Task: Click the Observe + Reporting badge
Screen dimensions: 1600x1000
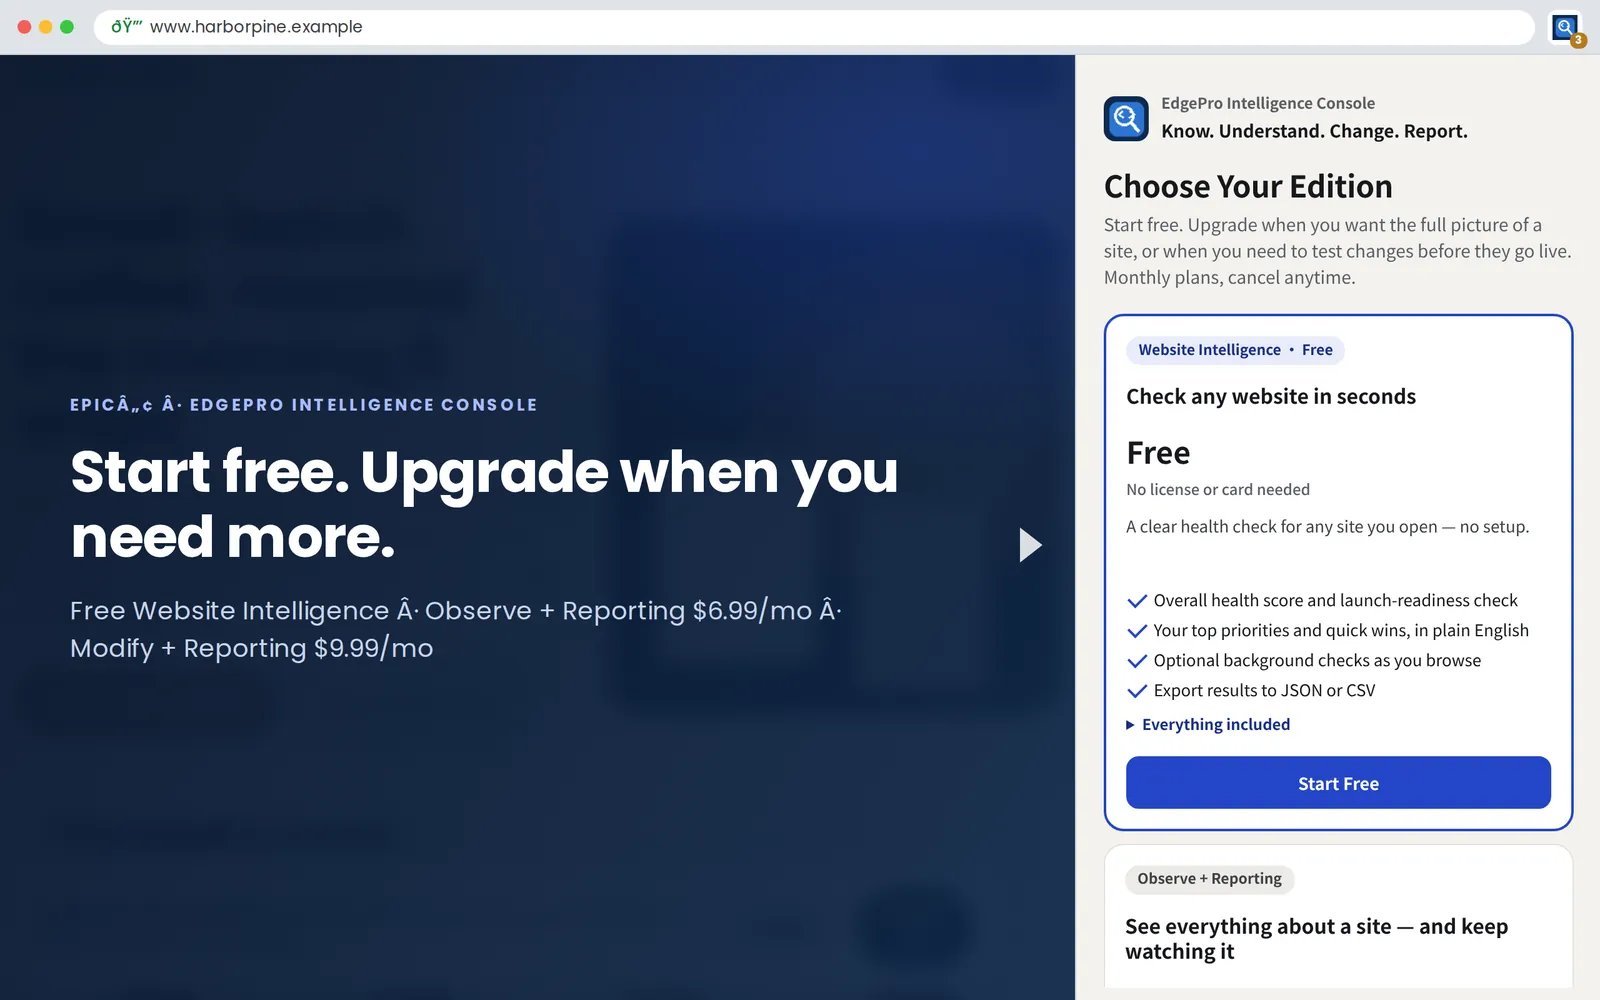Action: click(x=1209, y=879)
